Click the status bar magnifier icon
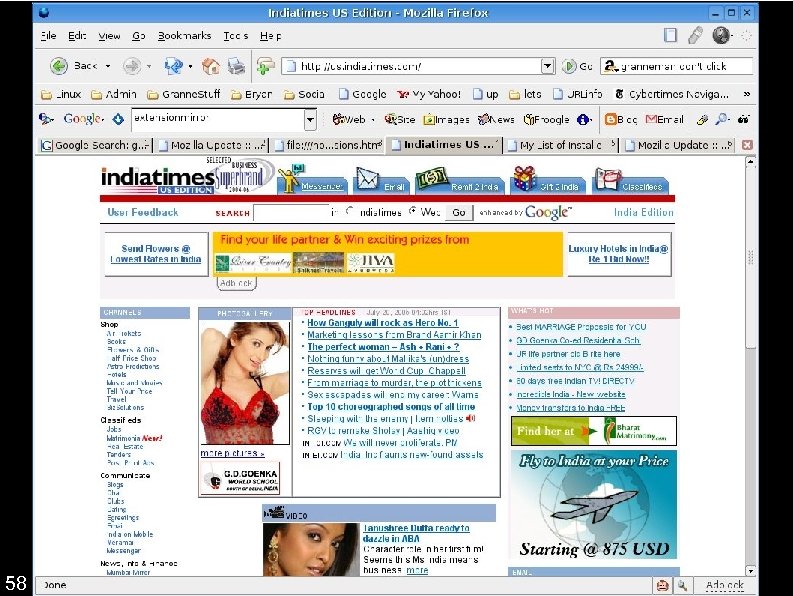The height and width of the screenshot is (596, 793). (x=682, y=585)
